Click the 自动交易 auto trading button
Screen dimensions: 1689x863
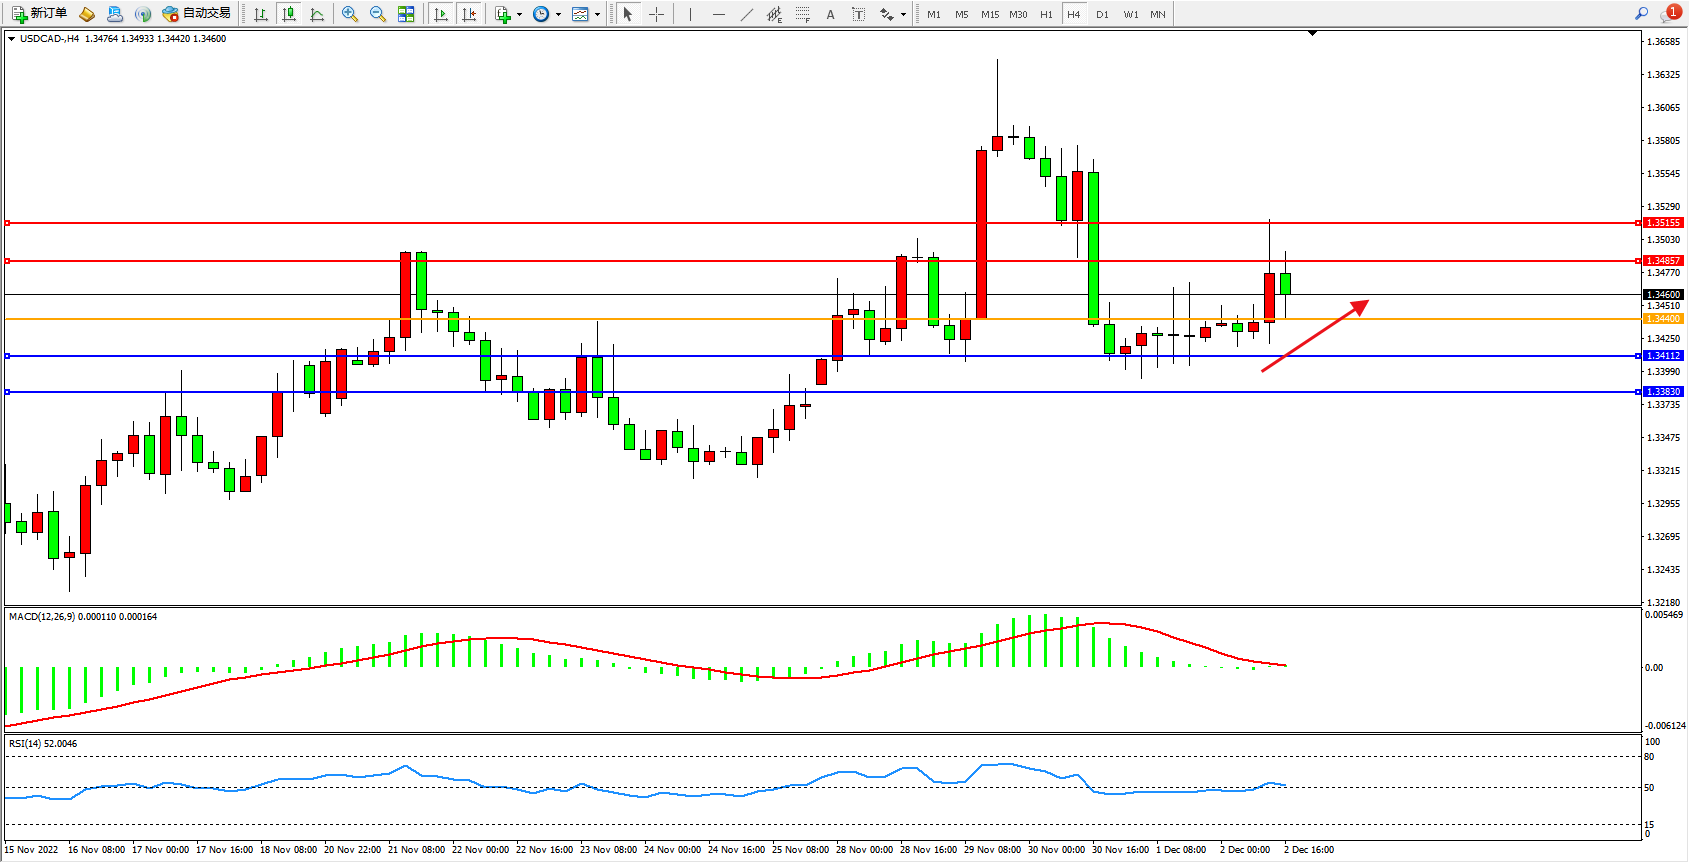197,14
